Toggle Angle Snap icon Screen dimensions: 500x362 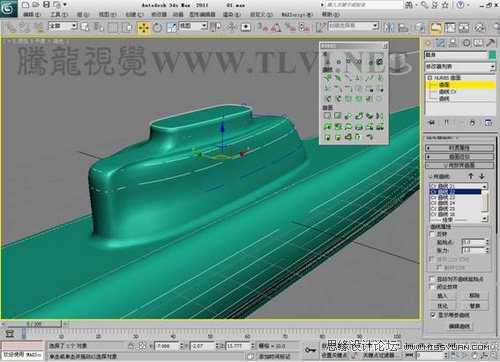point(276,27)
